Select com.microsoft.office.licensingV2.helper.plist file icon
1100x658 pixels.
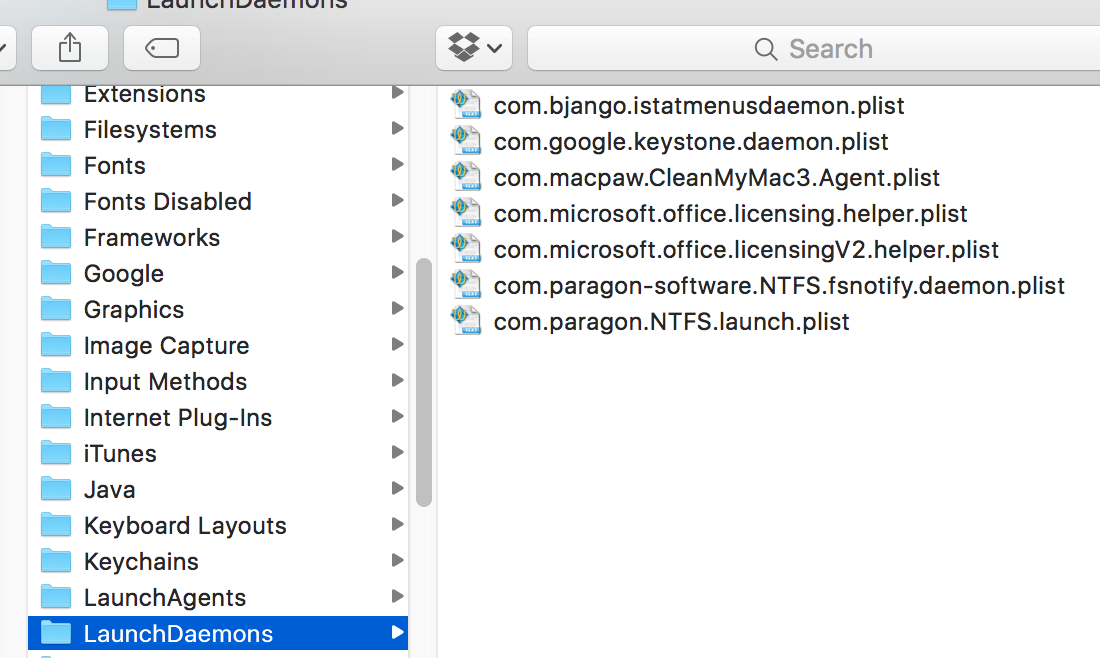click(464, 249)
